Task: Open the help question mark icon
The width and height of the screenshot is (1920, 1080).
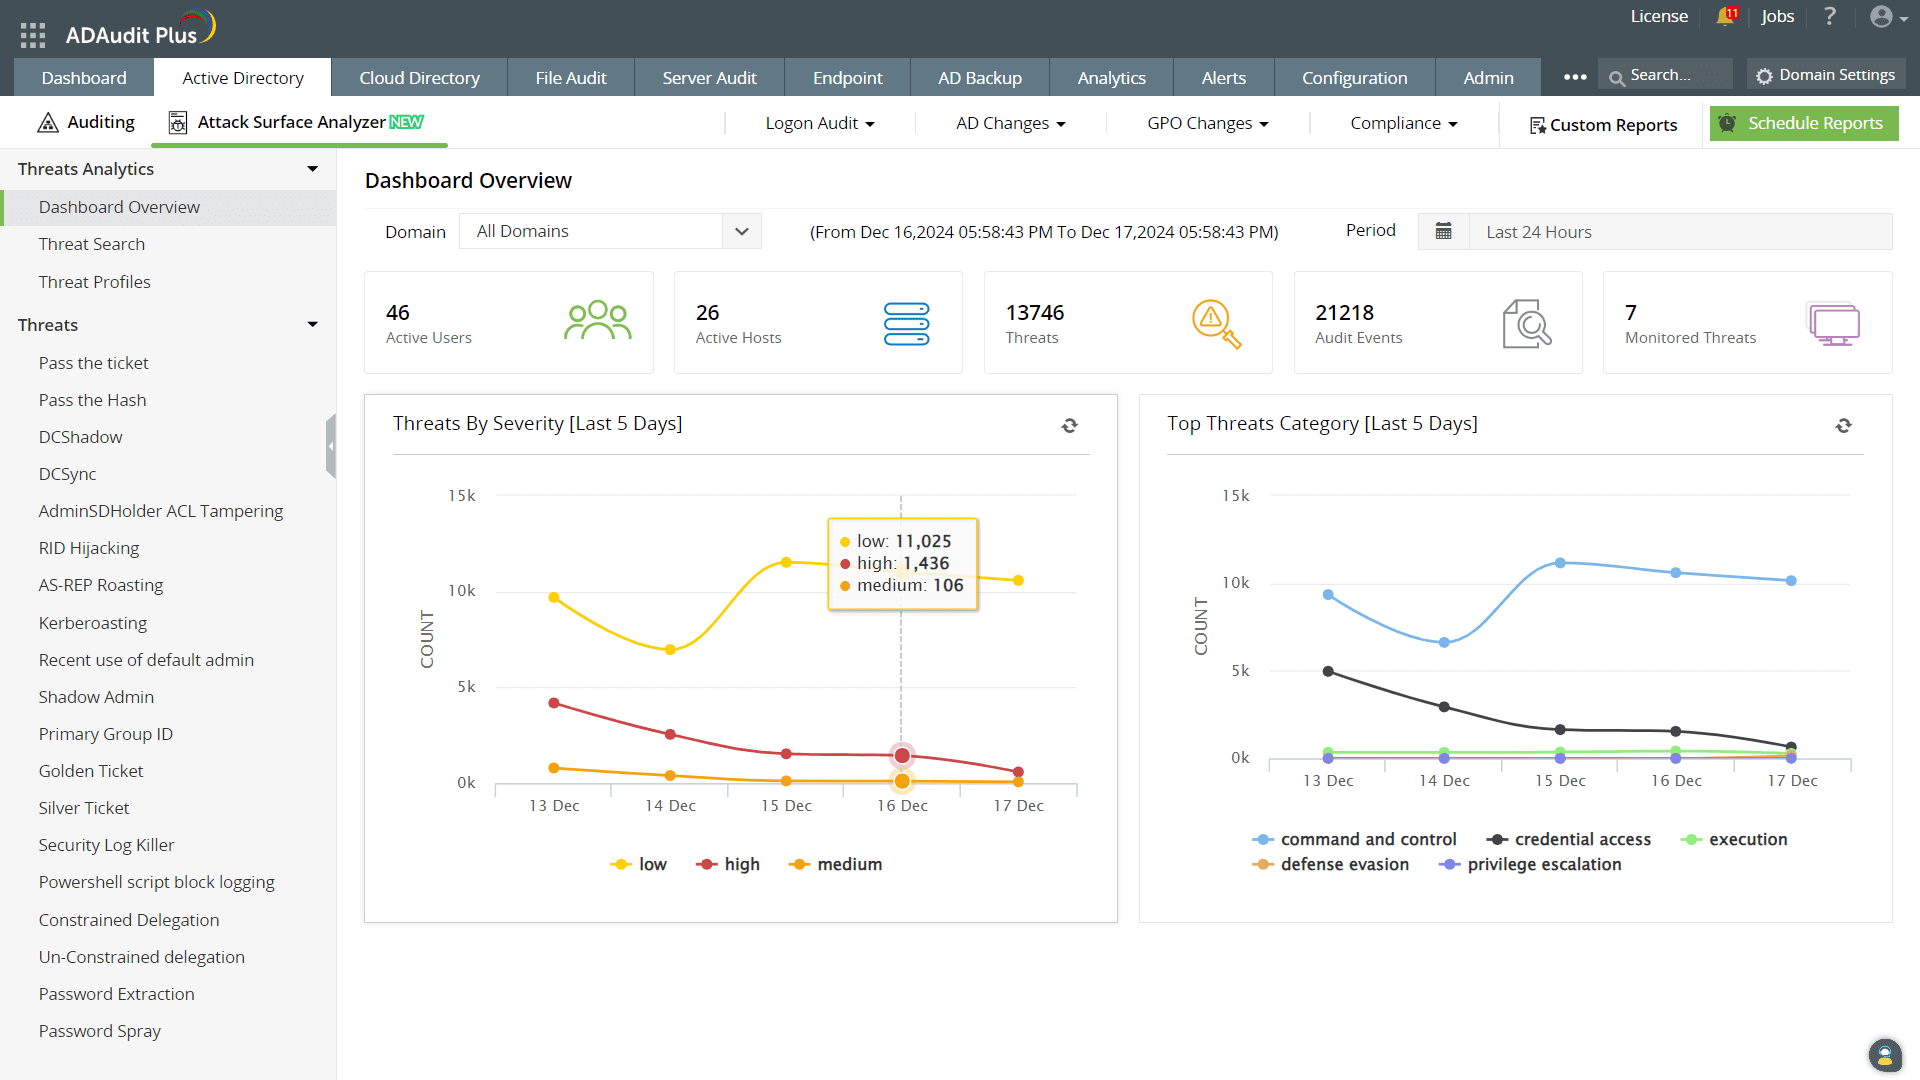Action: click(1830, 17)
